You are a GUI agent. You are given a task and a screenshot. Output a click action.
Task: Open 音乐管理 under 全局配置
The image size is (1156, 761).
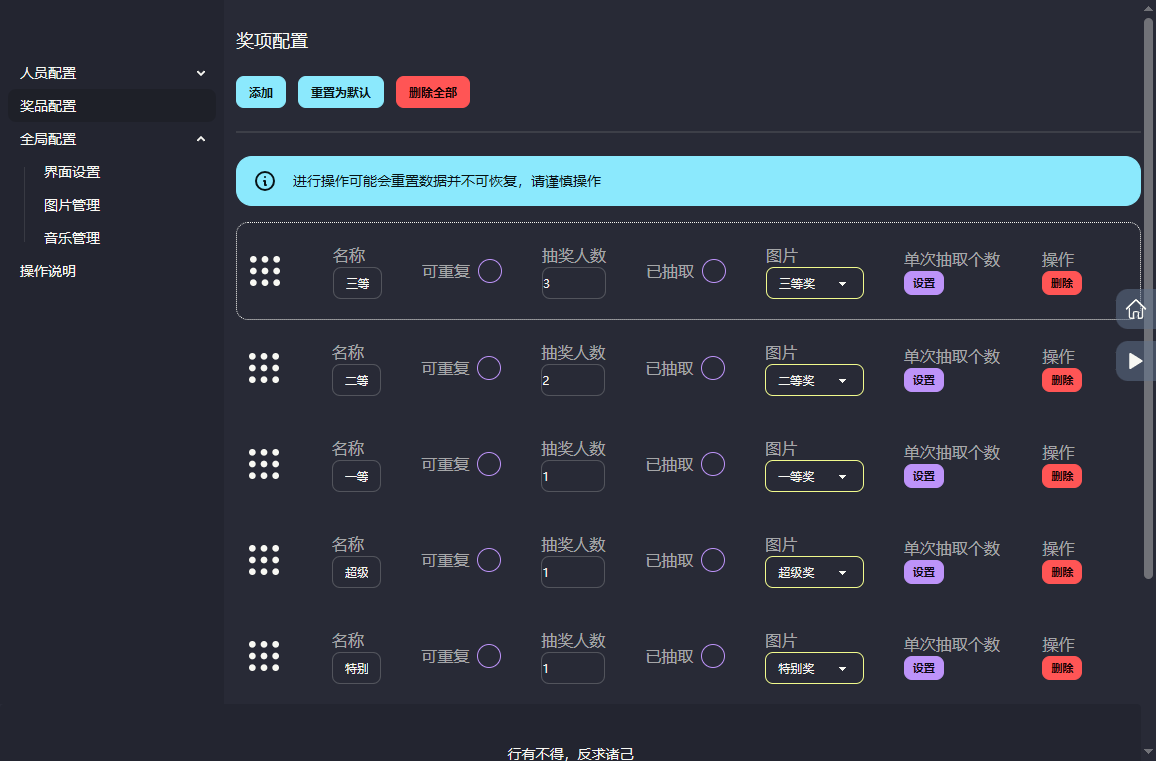pos(72,238)
